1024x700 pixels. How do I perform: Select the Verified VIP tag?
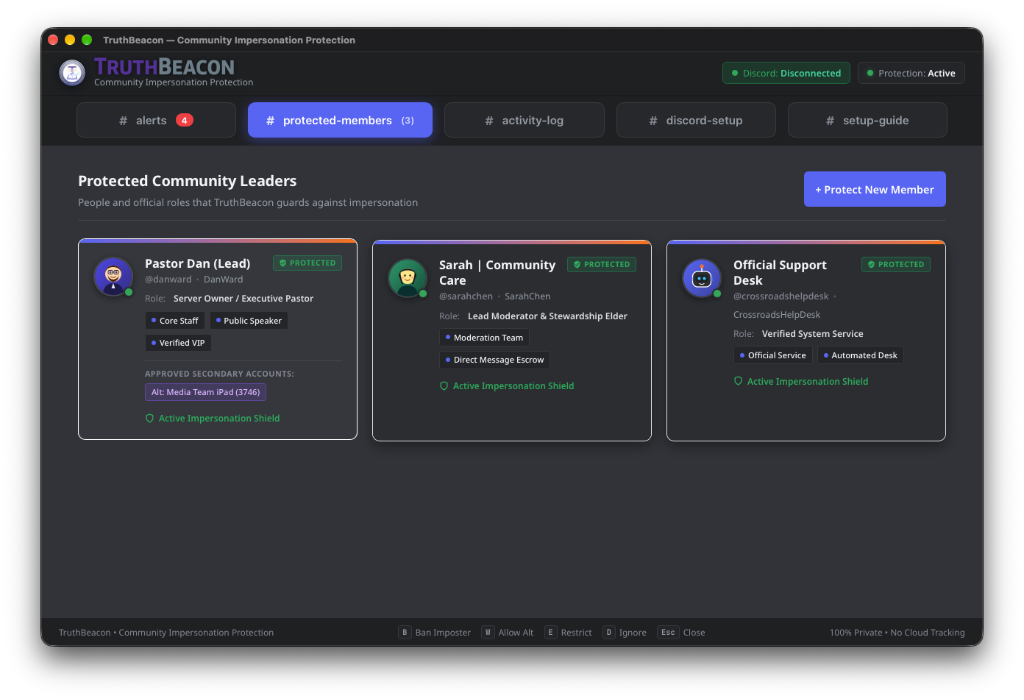pos(178,343)
